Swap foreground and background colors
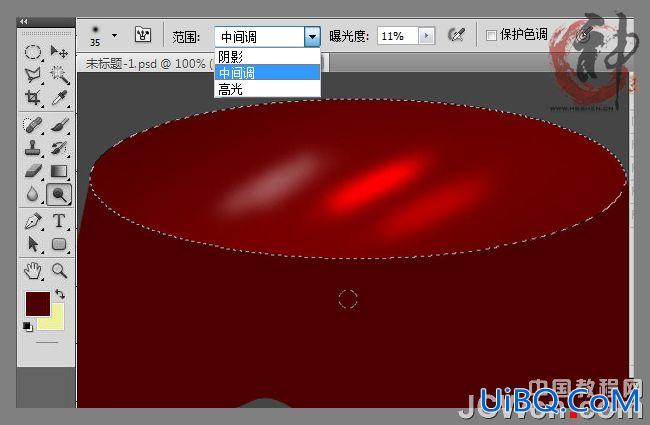Image resolution: width=650 pixels, height=425 pixels. pos(60,294)
